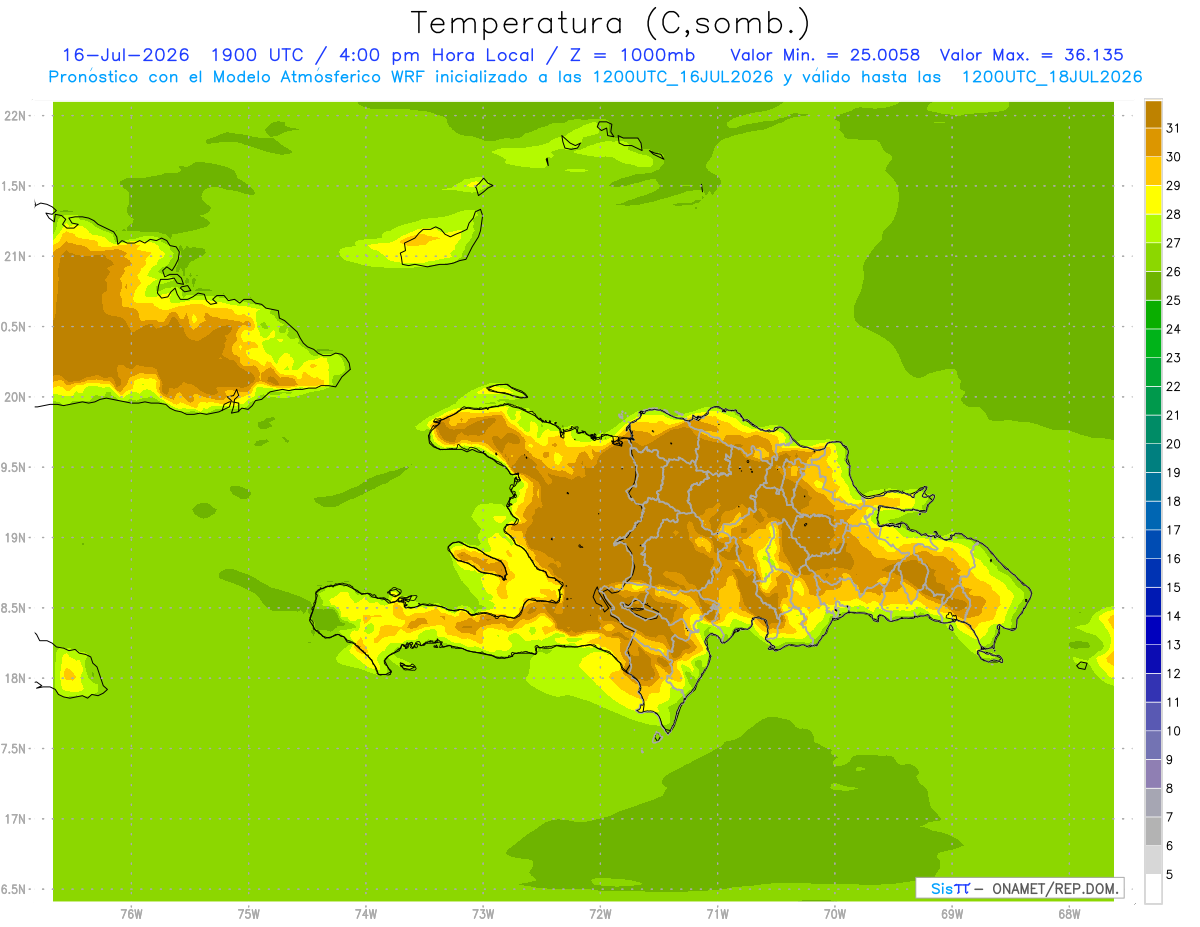This screenshot has height=927, width=1200.
Task: Select the date text "16-Jul-2026"
Action: (x=126, y=55)
